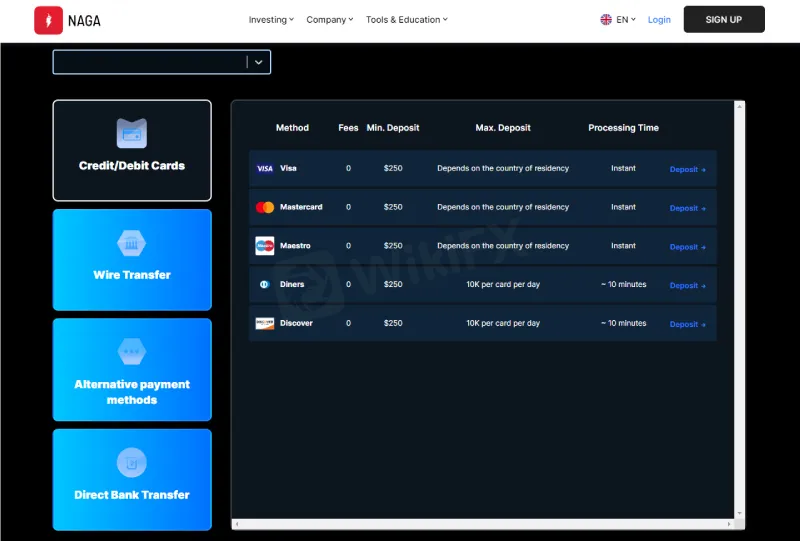
Task: Click the $250 value in Visa row
Action: click(x=393, y=168)
